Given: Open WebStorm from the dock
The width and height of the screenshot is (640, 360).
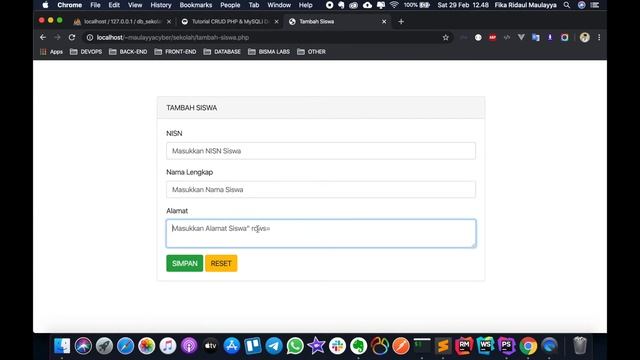Looking at the screenshot, I should coord(486,346).
